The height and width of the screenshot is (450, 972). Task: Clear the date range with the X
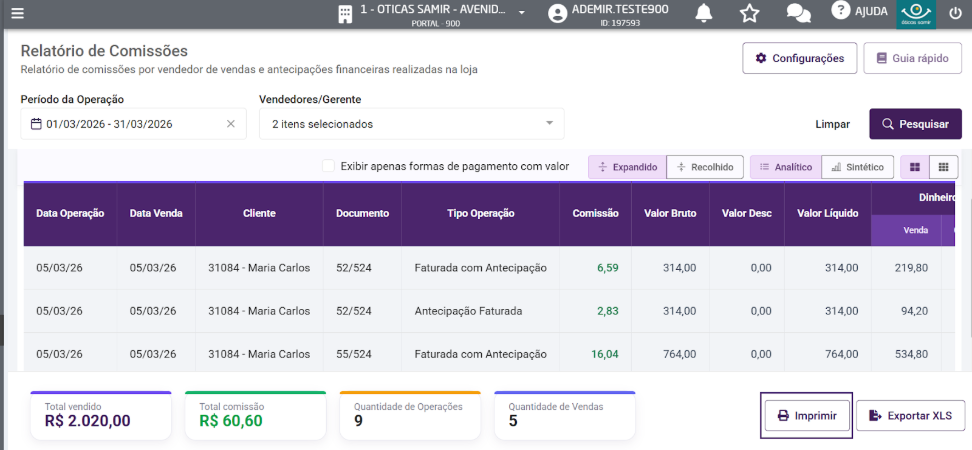[x=231, y=124]
